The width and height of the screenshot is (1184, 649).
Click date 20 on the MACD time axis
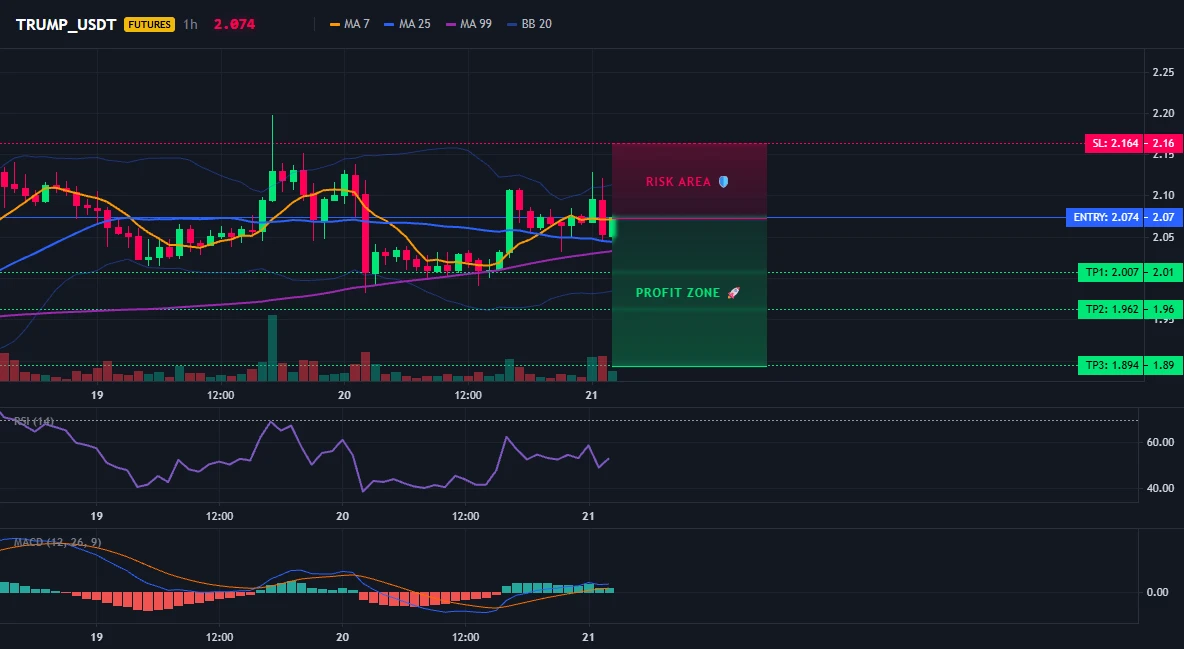(x=342, y=637)
